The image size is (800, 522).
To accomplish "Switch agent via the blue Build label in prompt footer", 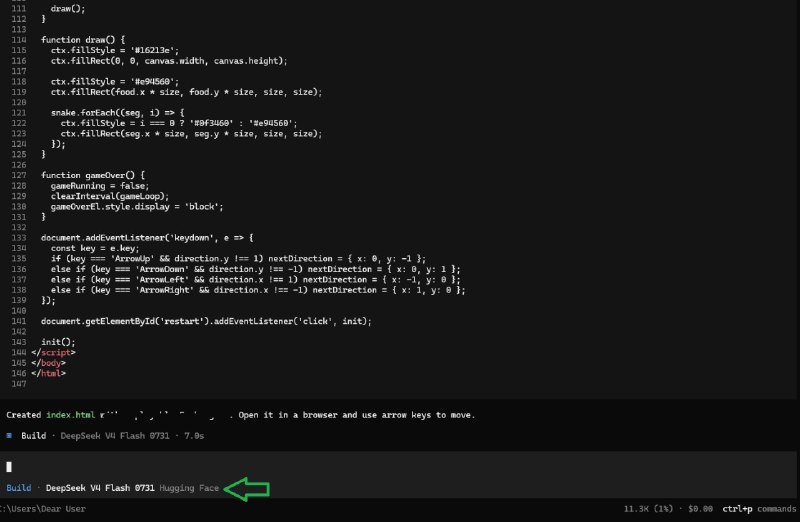I will click(x=19, y=488).
